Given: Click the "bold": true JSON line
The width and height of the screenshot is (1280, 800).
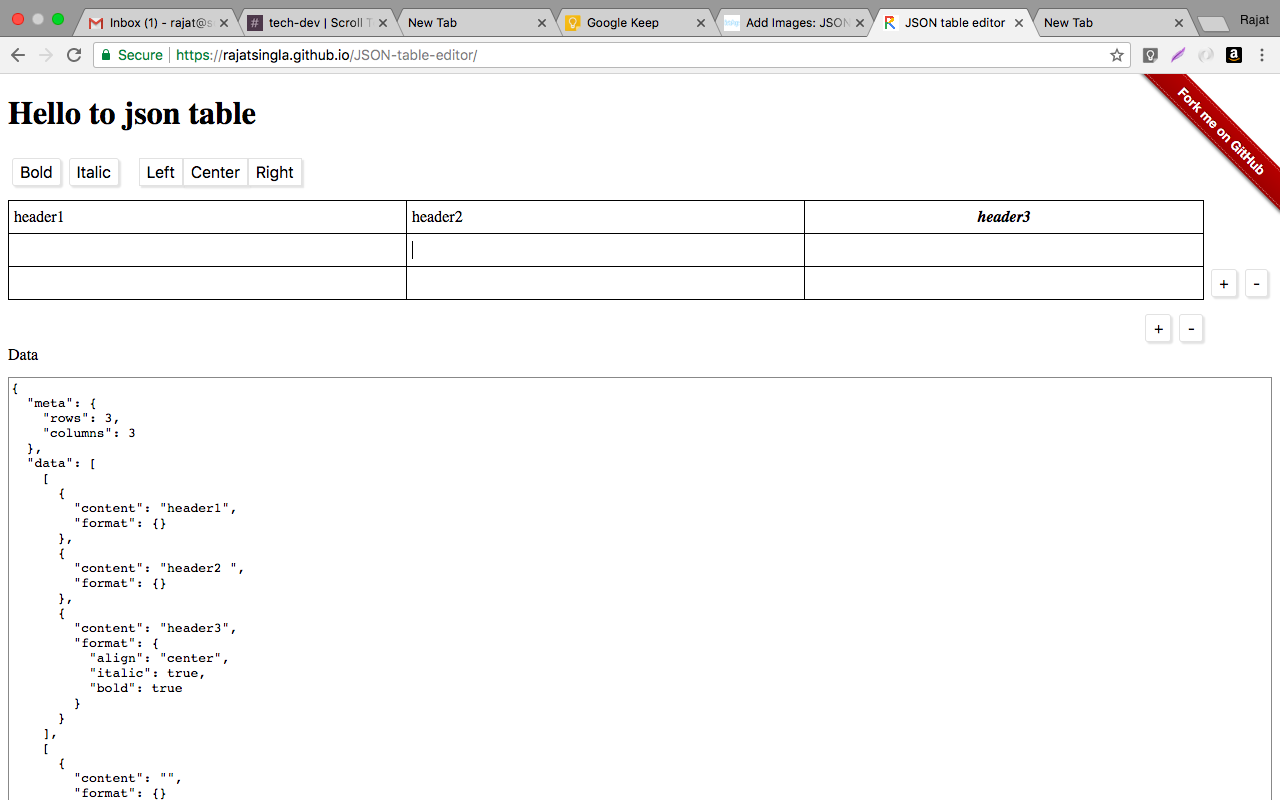Looking at the screenshot, I should [136, 688].
